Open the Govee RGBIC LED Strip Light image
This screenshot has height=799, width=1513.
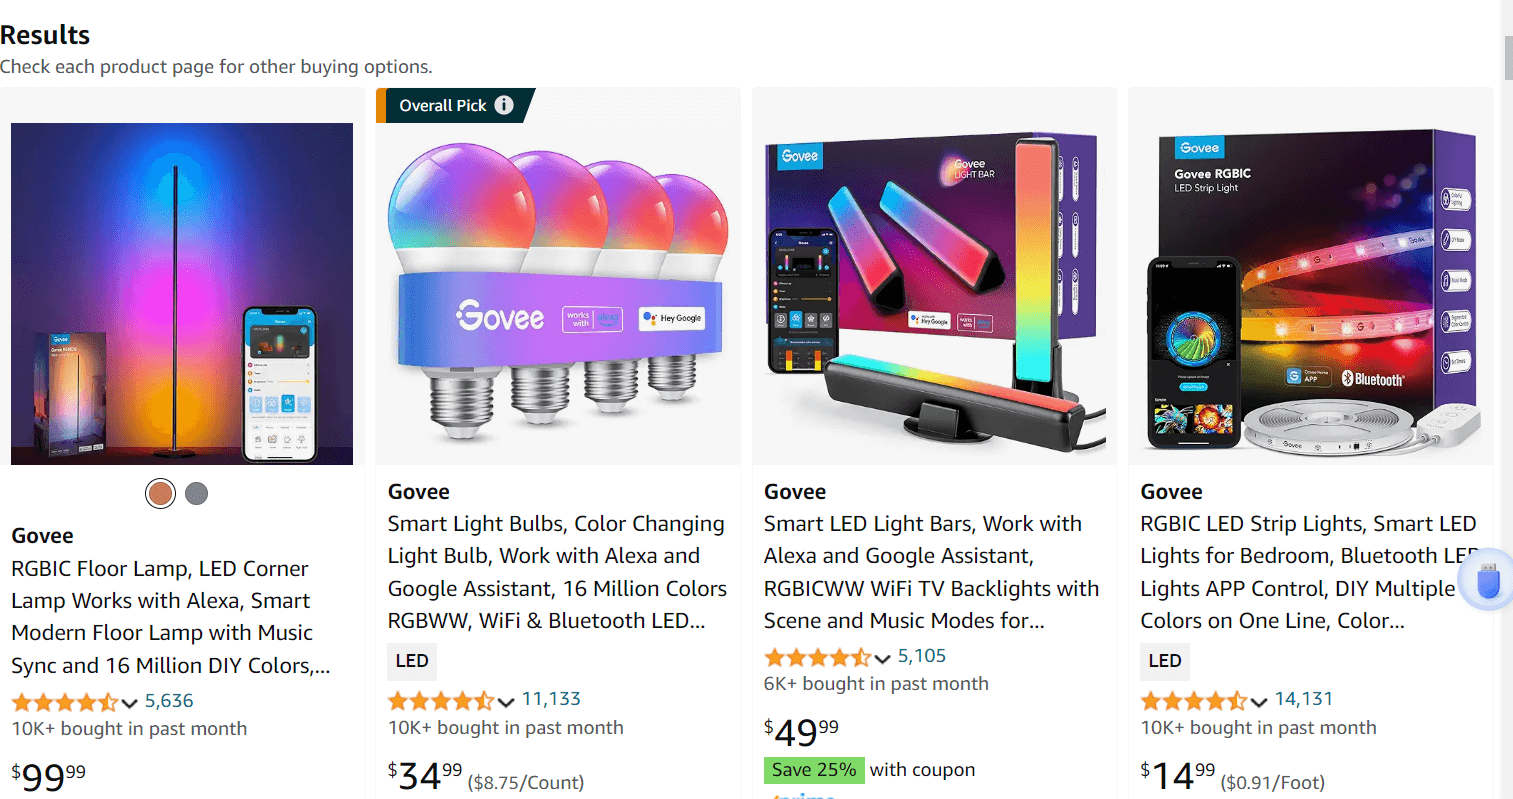coord(1311,290)
